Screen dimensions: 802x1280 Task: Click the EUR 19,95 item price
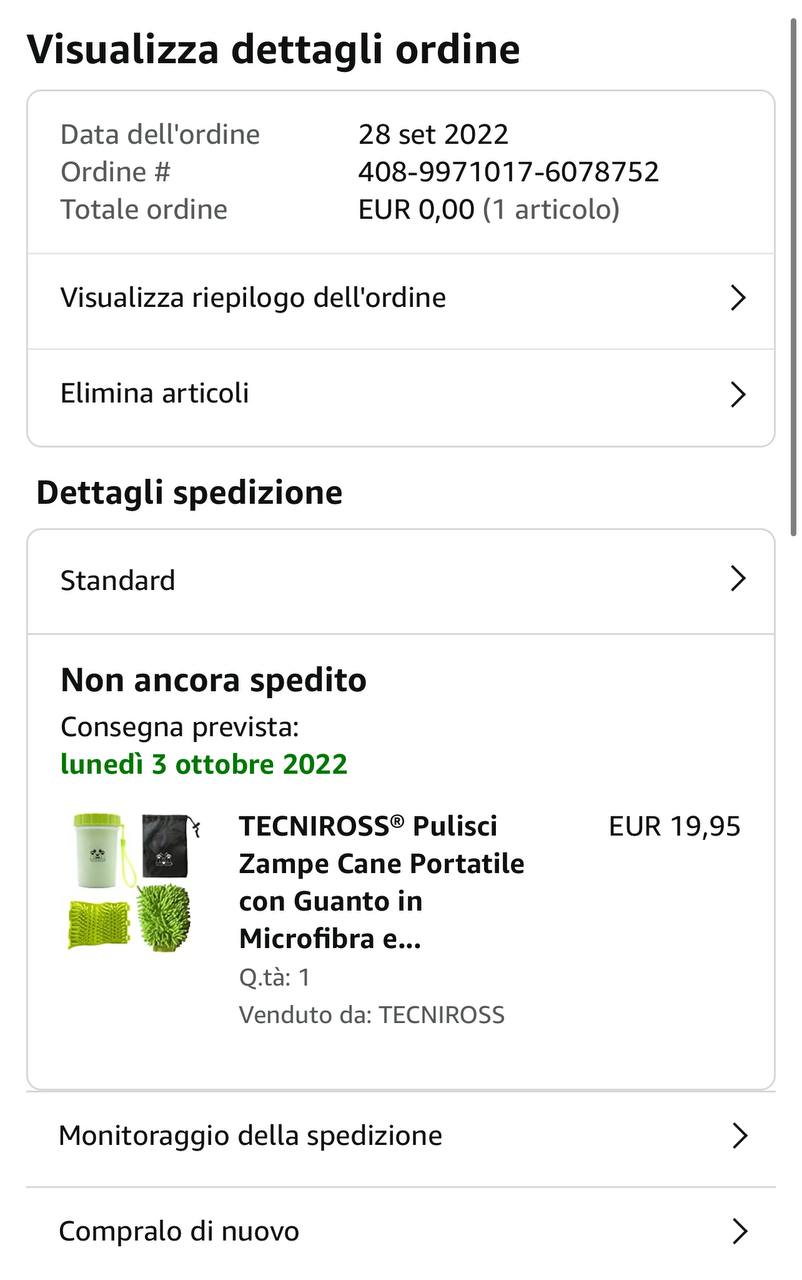674,826
